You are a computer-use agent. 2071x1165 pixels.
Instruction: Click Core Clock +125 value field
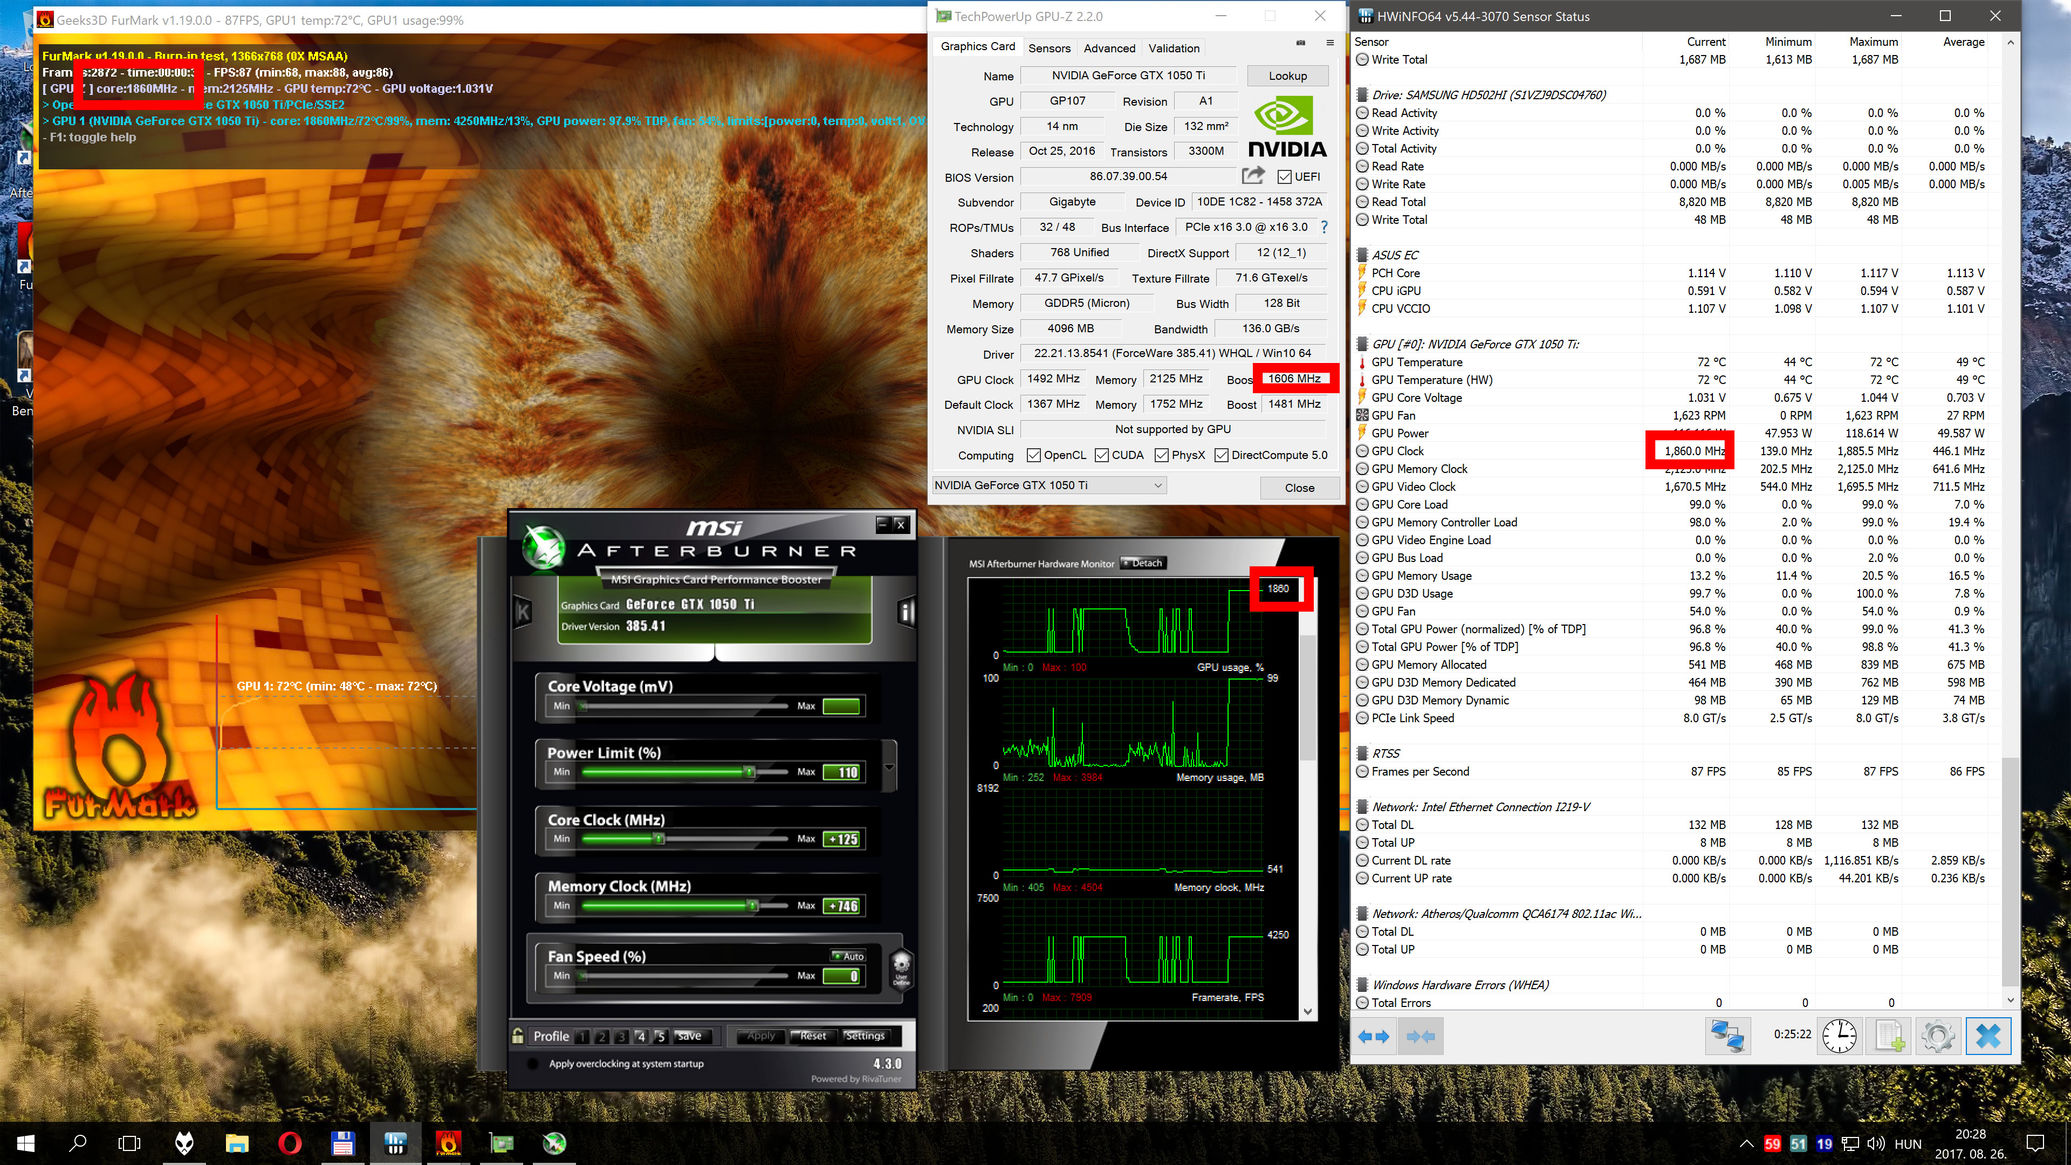coord(841,839)
